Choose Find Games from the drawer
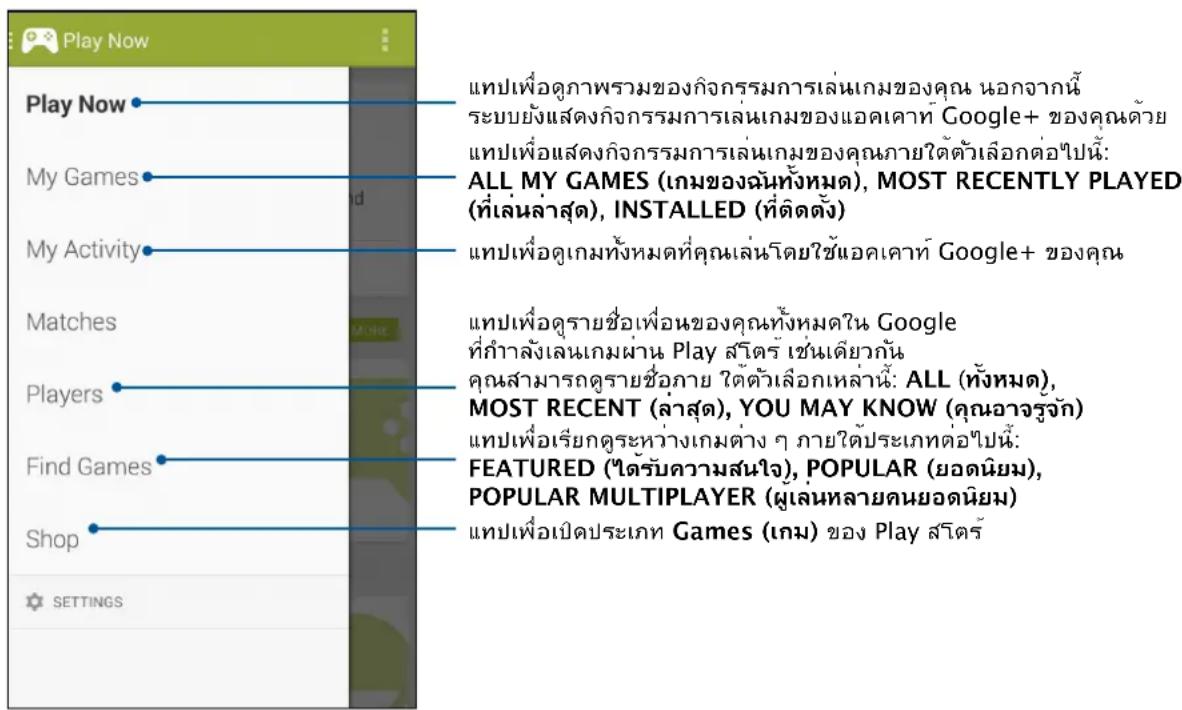The height and width of the screenshot is (710, 1182). [89, 467]
